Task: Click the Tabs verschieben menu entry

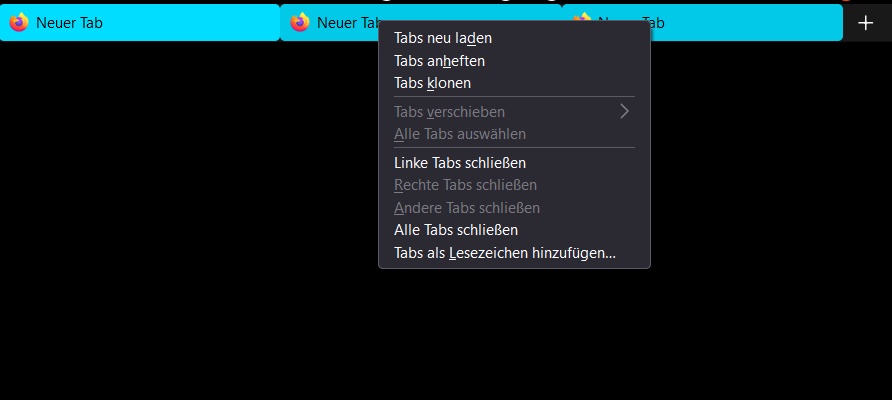Action: tap(449, 112)
